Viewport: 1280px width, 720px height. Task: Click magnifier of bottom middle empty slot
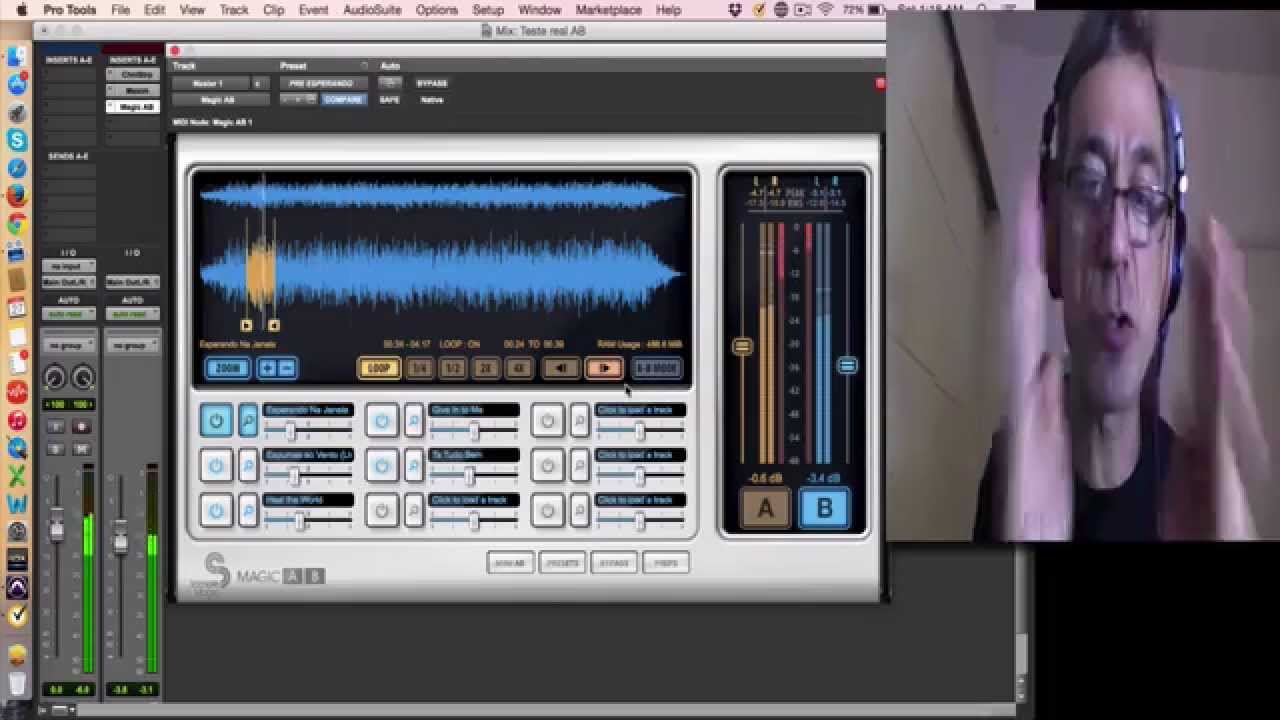click(x=414, y=511)
